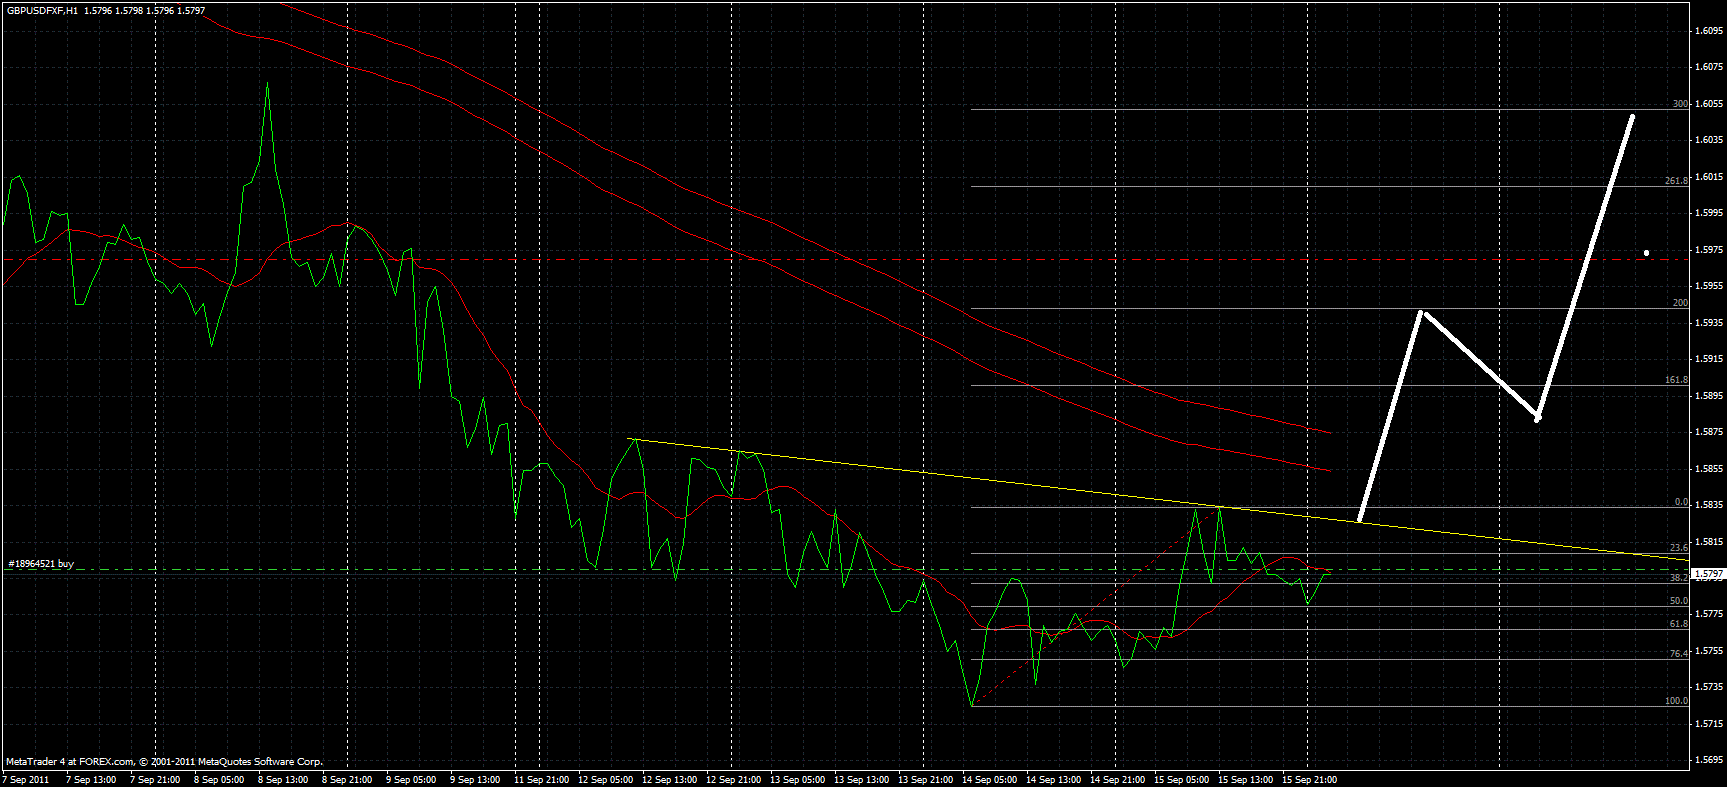Viewport: 1727px width, 787px height.
Task: Click the 1.6075 price scale label
Action: pos(1709,67)
